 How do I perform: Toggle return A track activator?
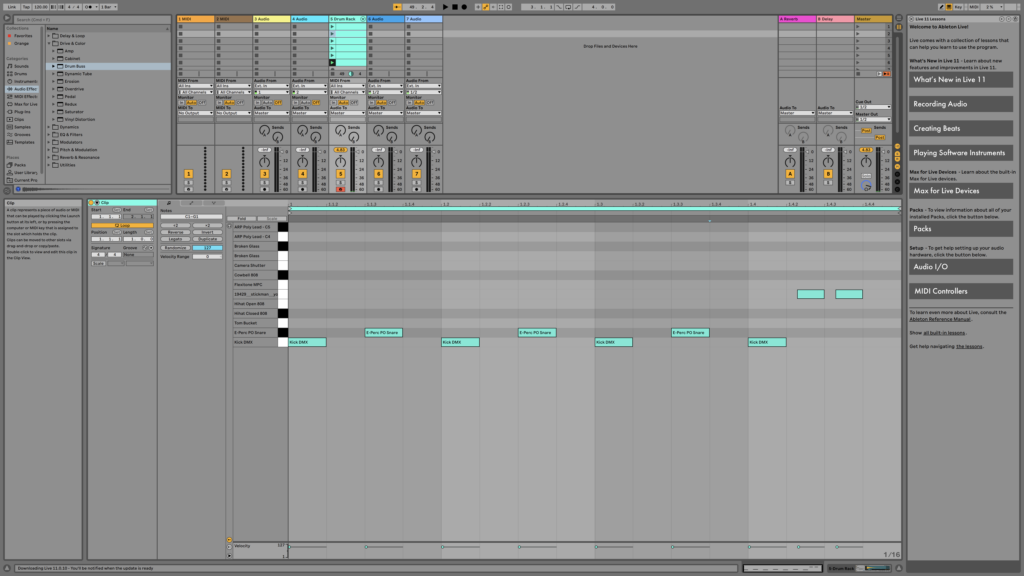[x=790, y=174]
